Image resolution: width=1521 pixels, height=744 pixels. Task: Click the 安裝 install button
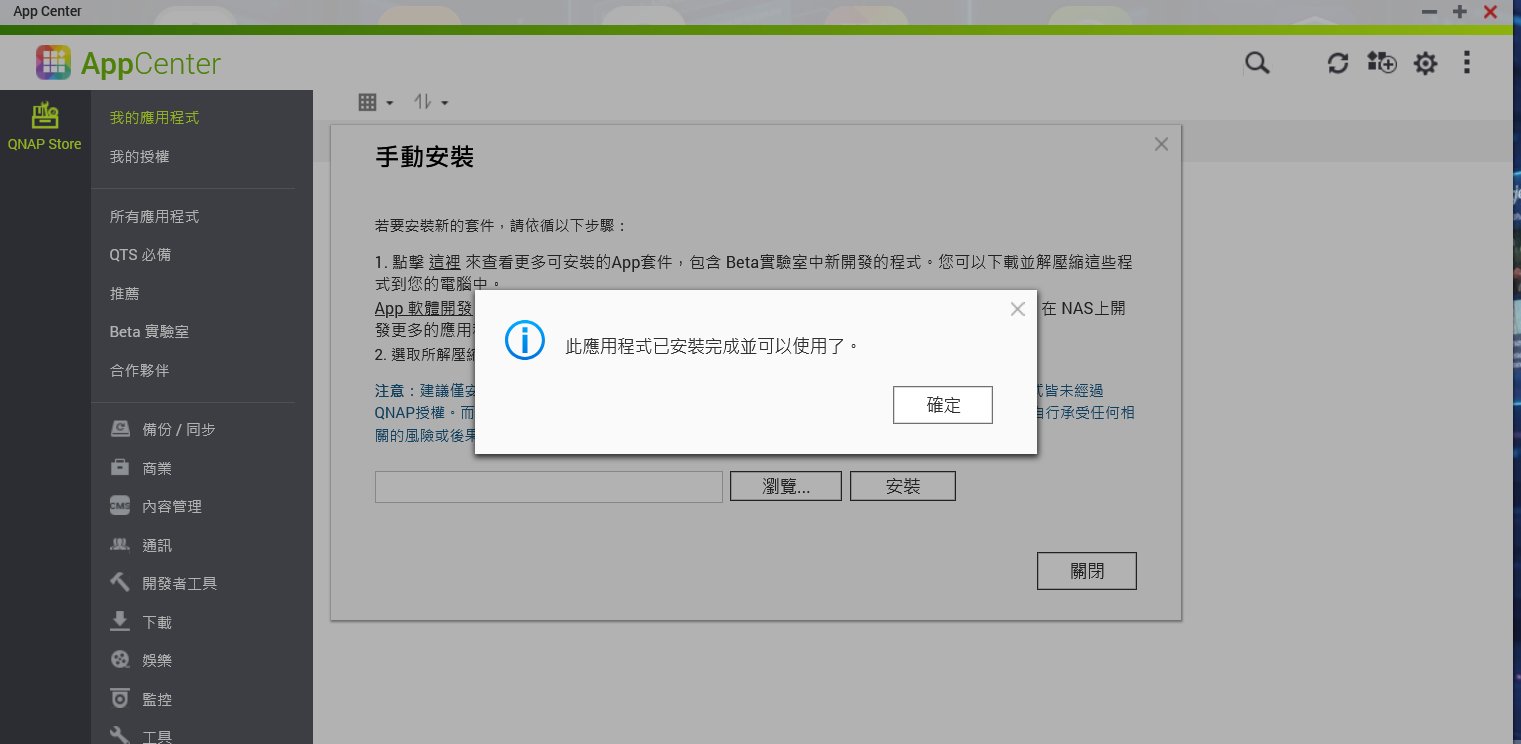tap(902, 487)
